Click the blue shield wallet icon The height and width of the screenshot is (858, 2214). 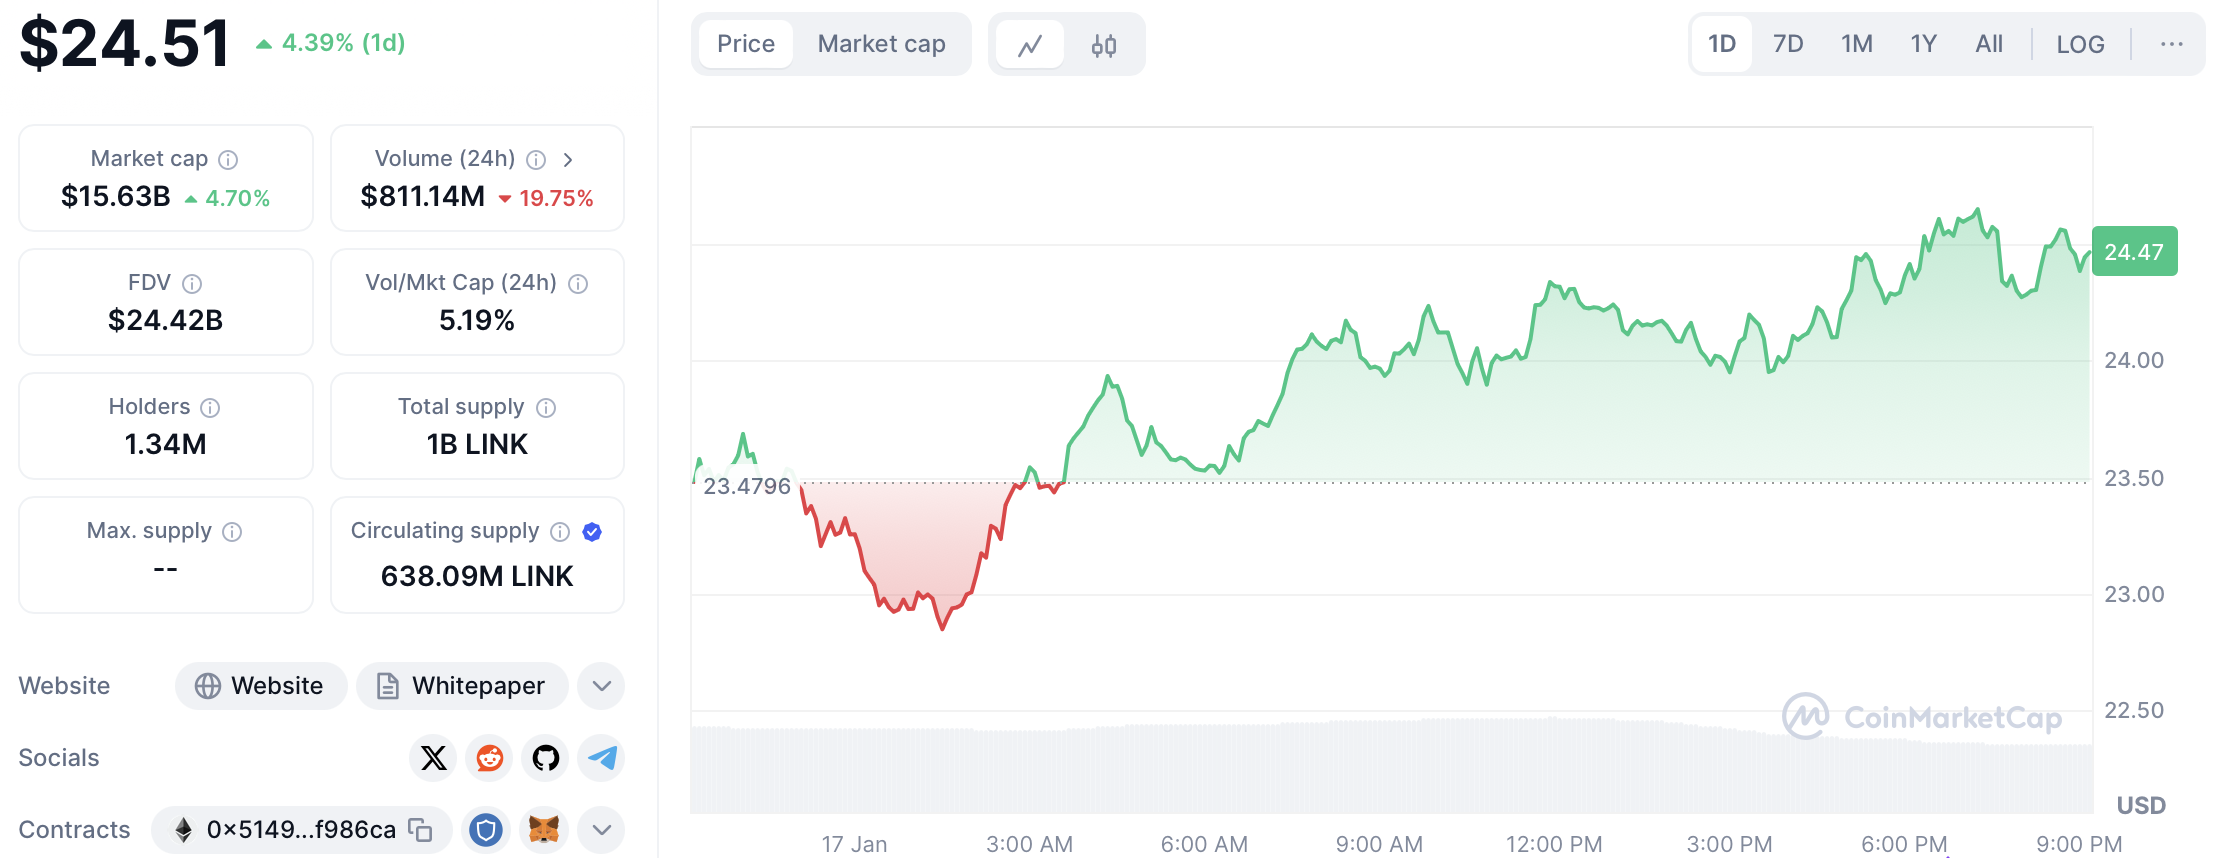point(486,830)
